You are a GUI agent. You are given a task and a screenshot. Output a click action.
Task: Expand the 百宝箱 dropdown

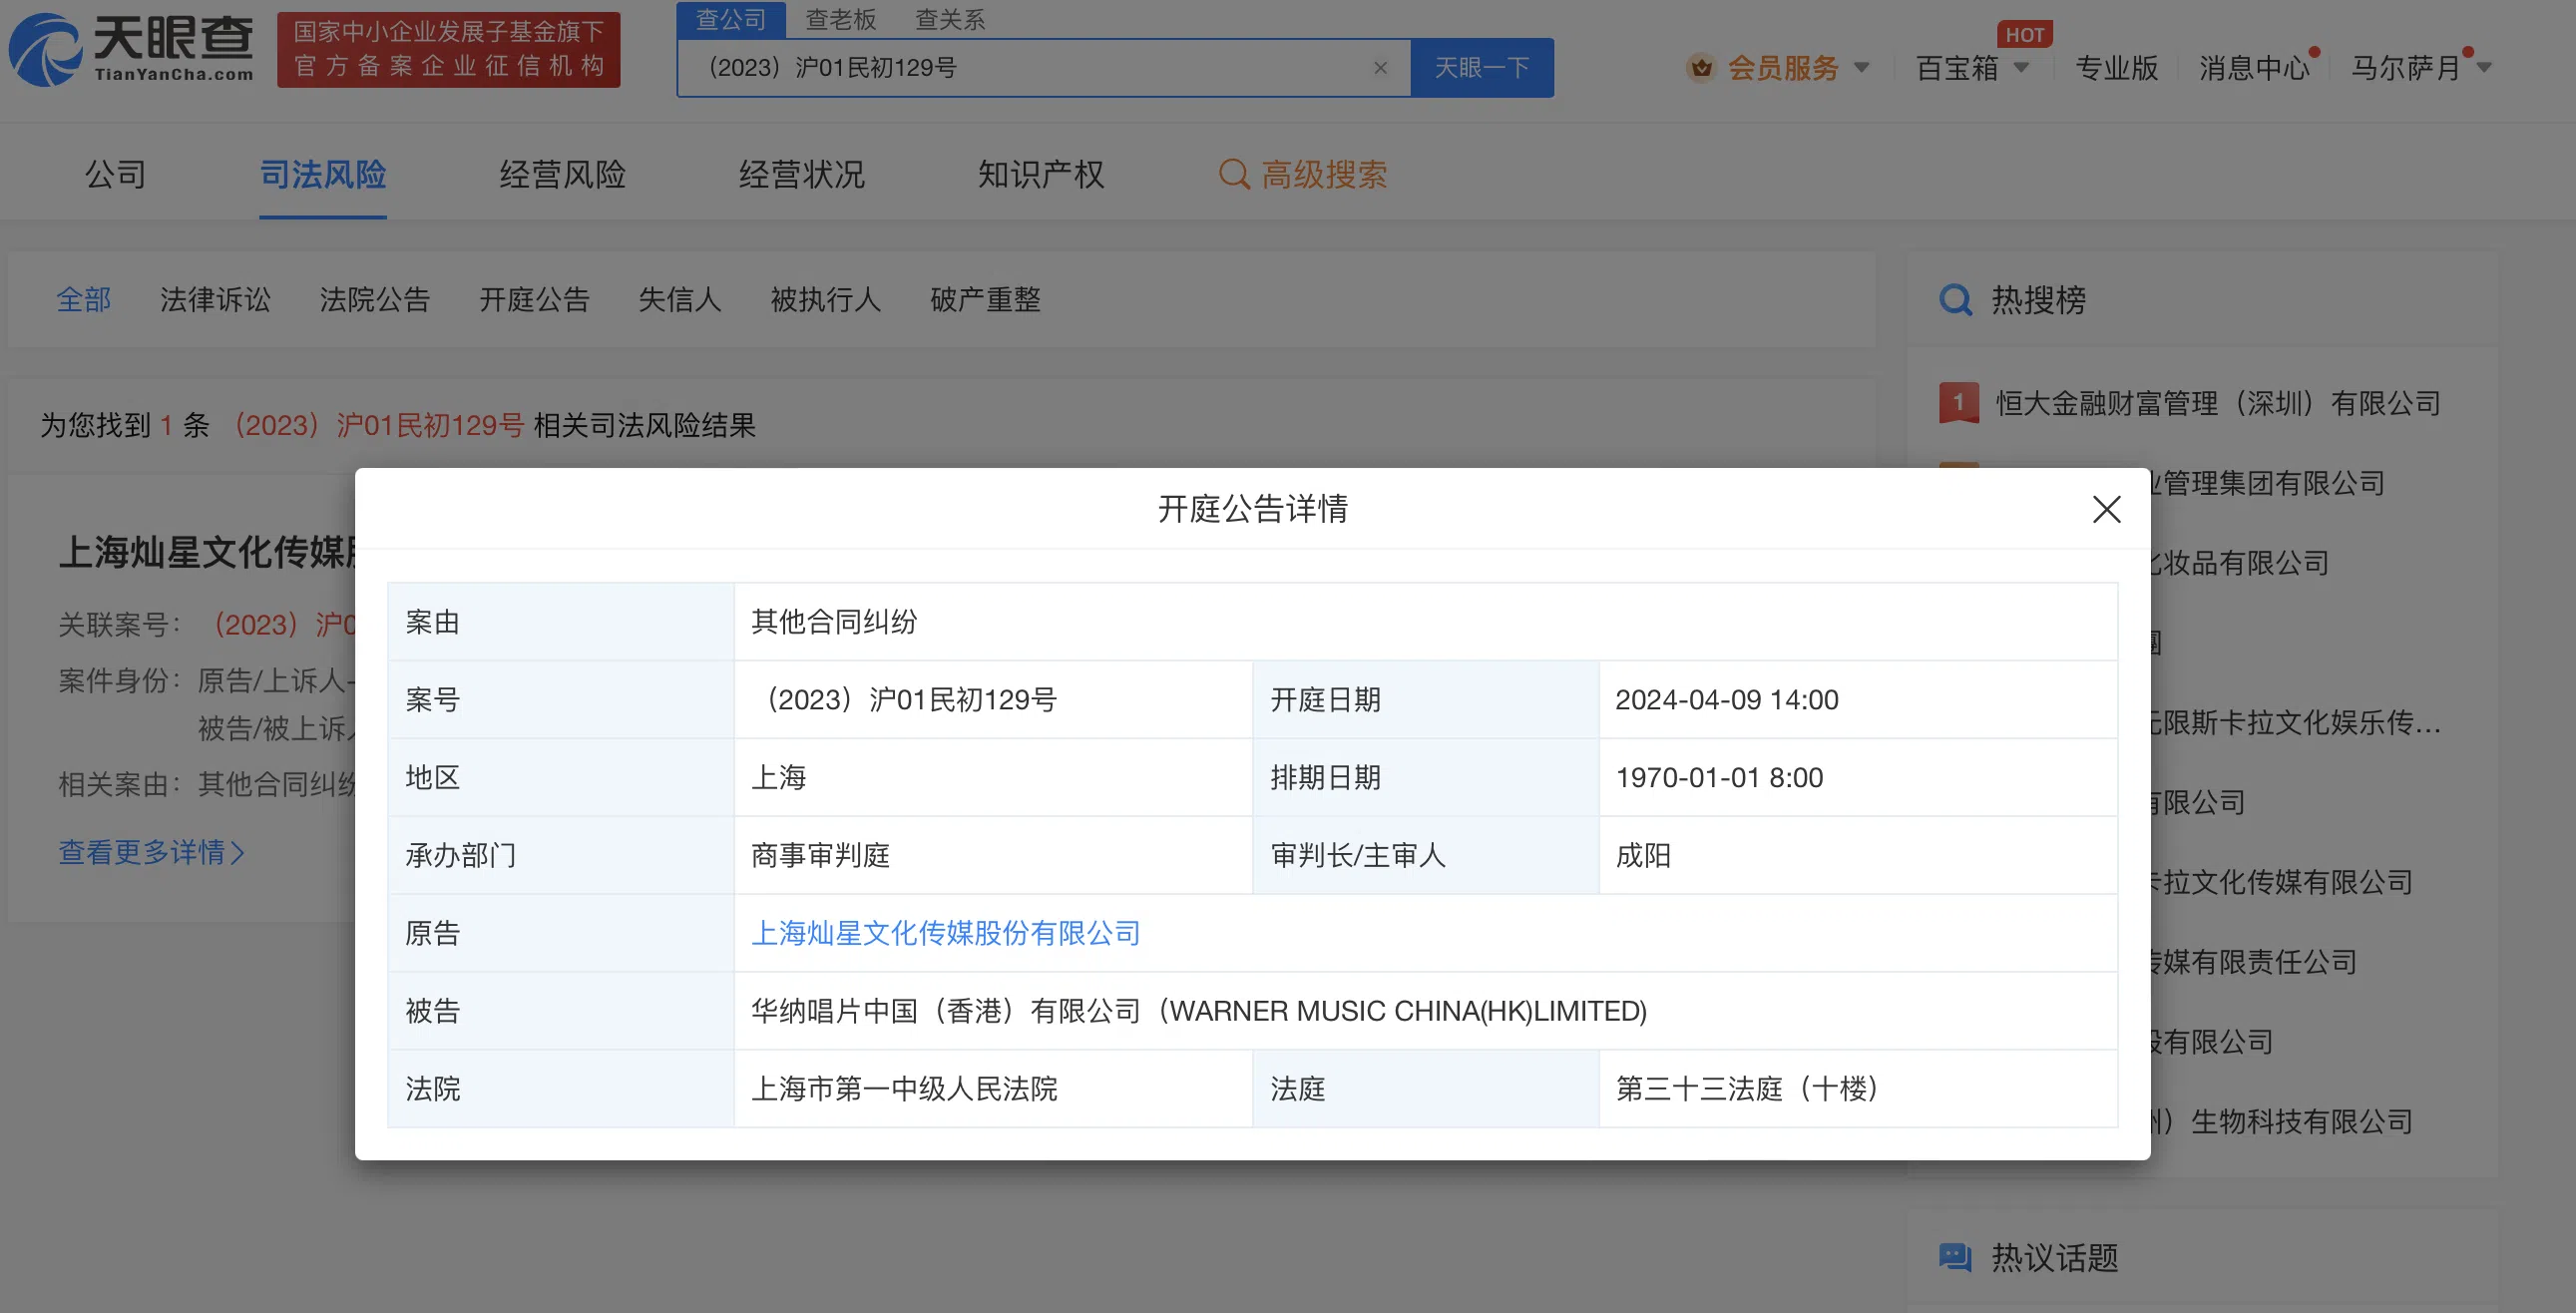click(x=2021, y=68)
